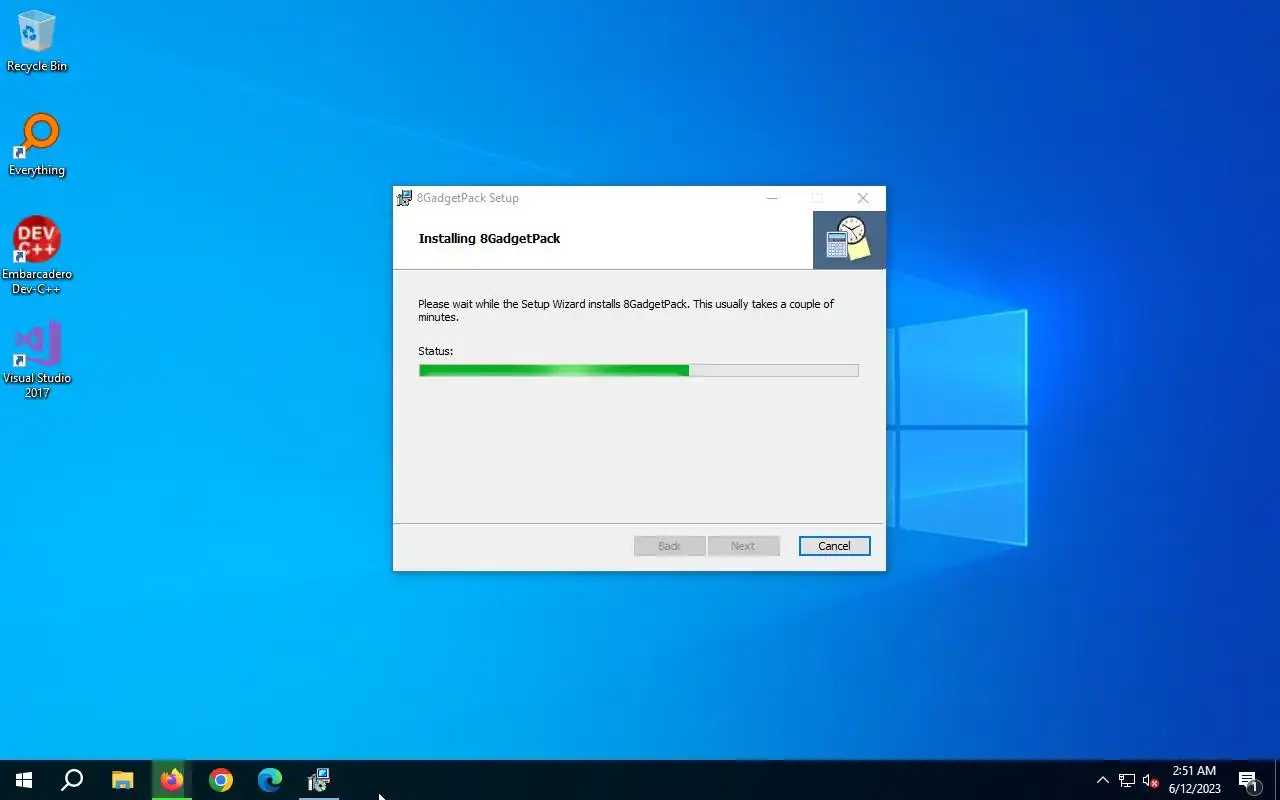Open the network status tray icon
1280x800 pixels.
click(1127, 780)
